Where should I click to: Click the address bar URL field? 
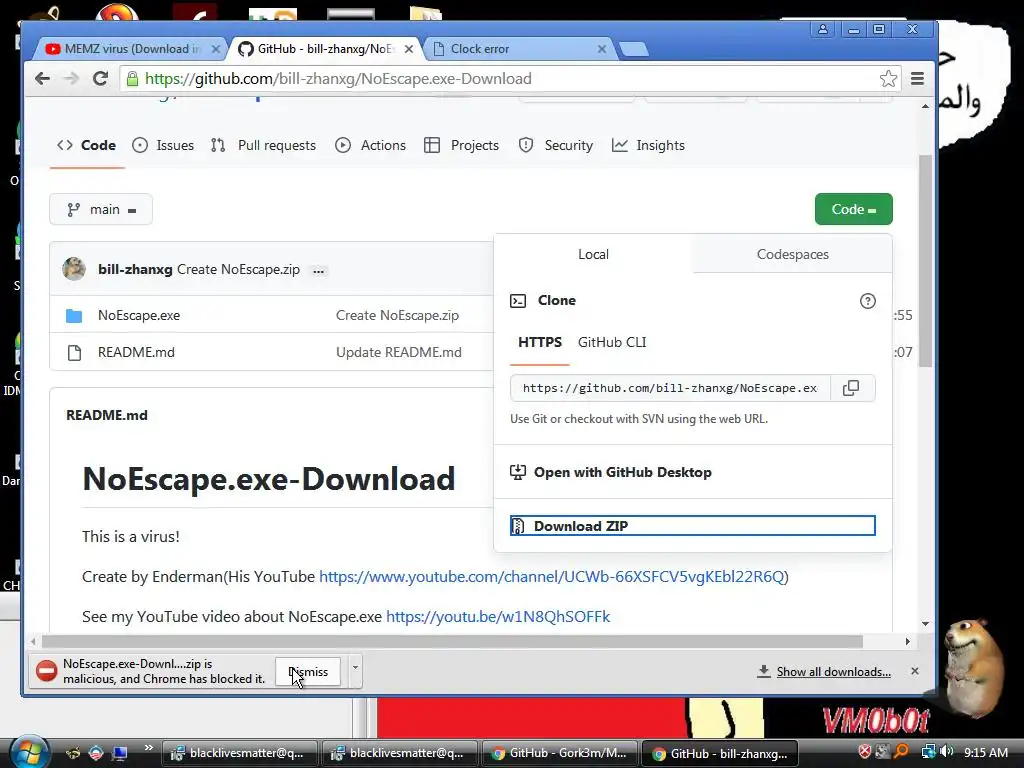(509, 79)
